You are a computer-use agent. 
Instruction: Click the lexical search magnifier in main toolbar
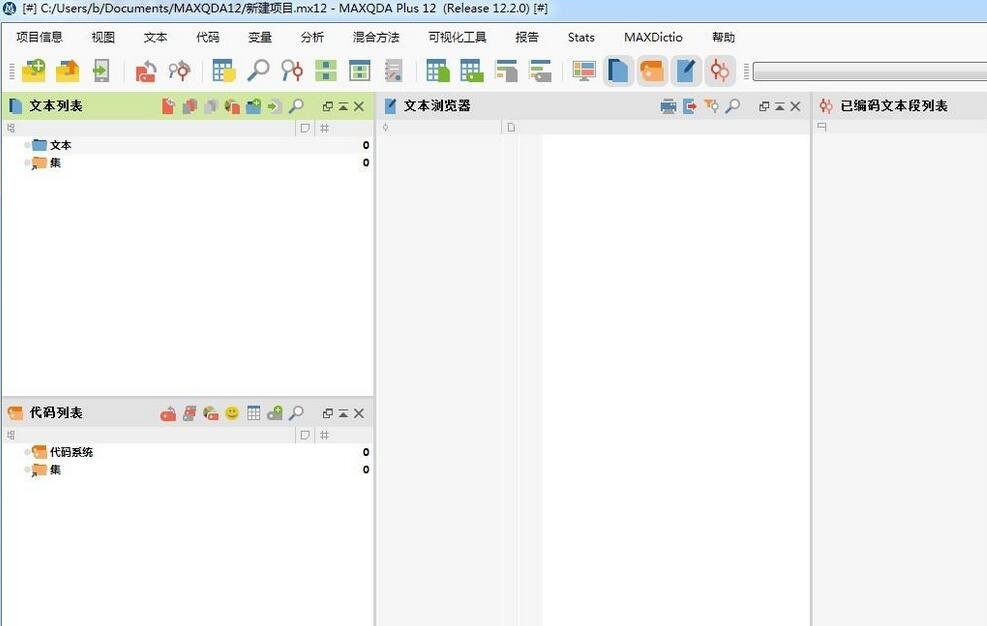(258, 71)
